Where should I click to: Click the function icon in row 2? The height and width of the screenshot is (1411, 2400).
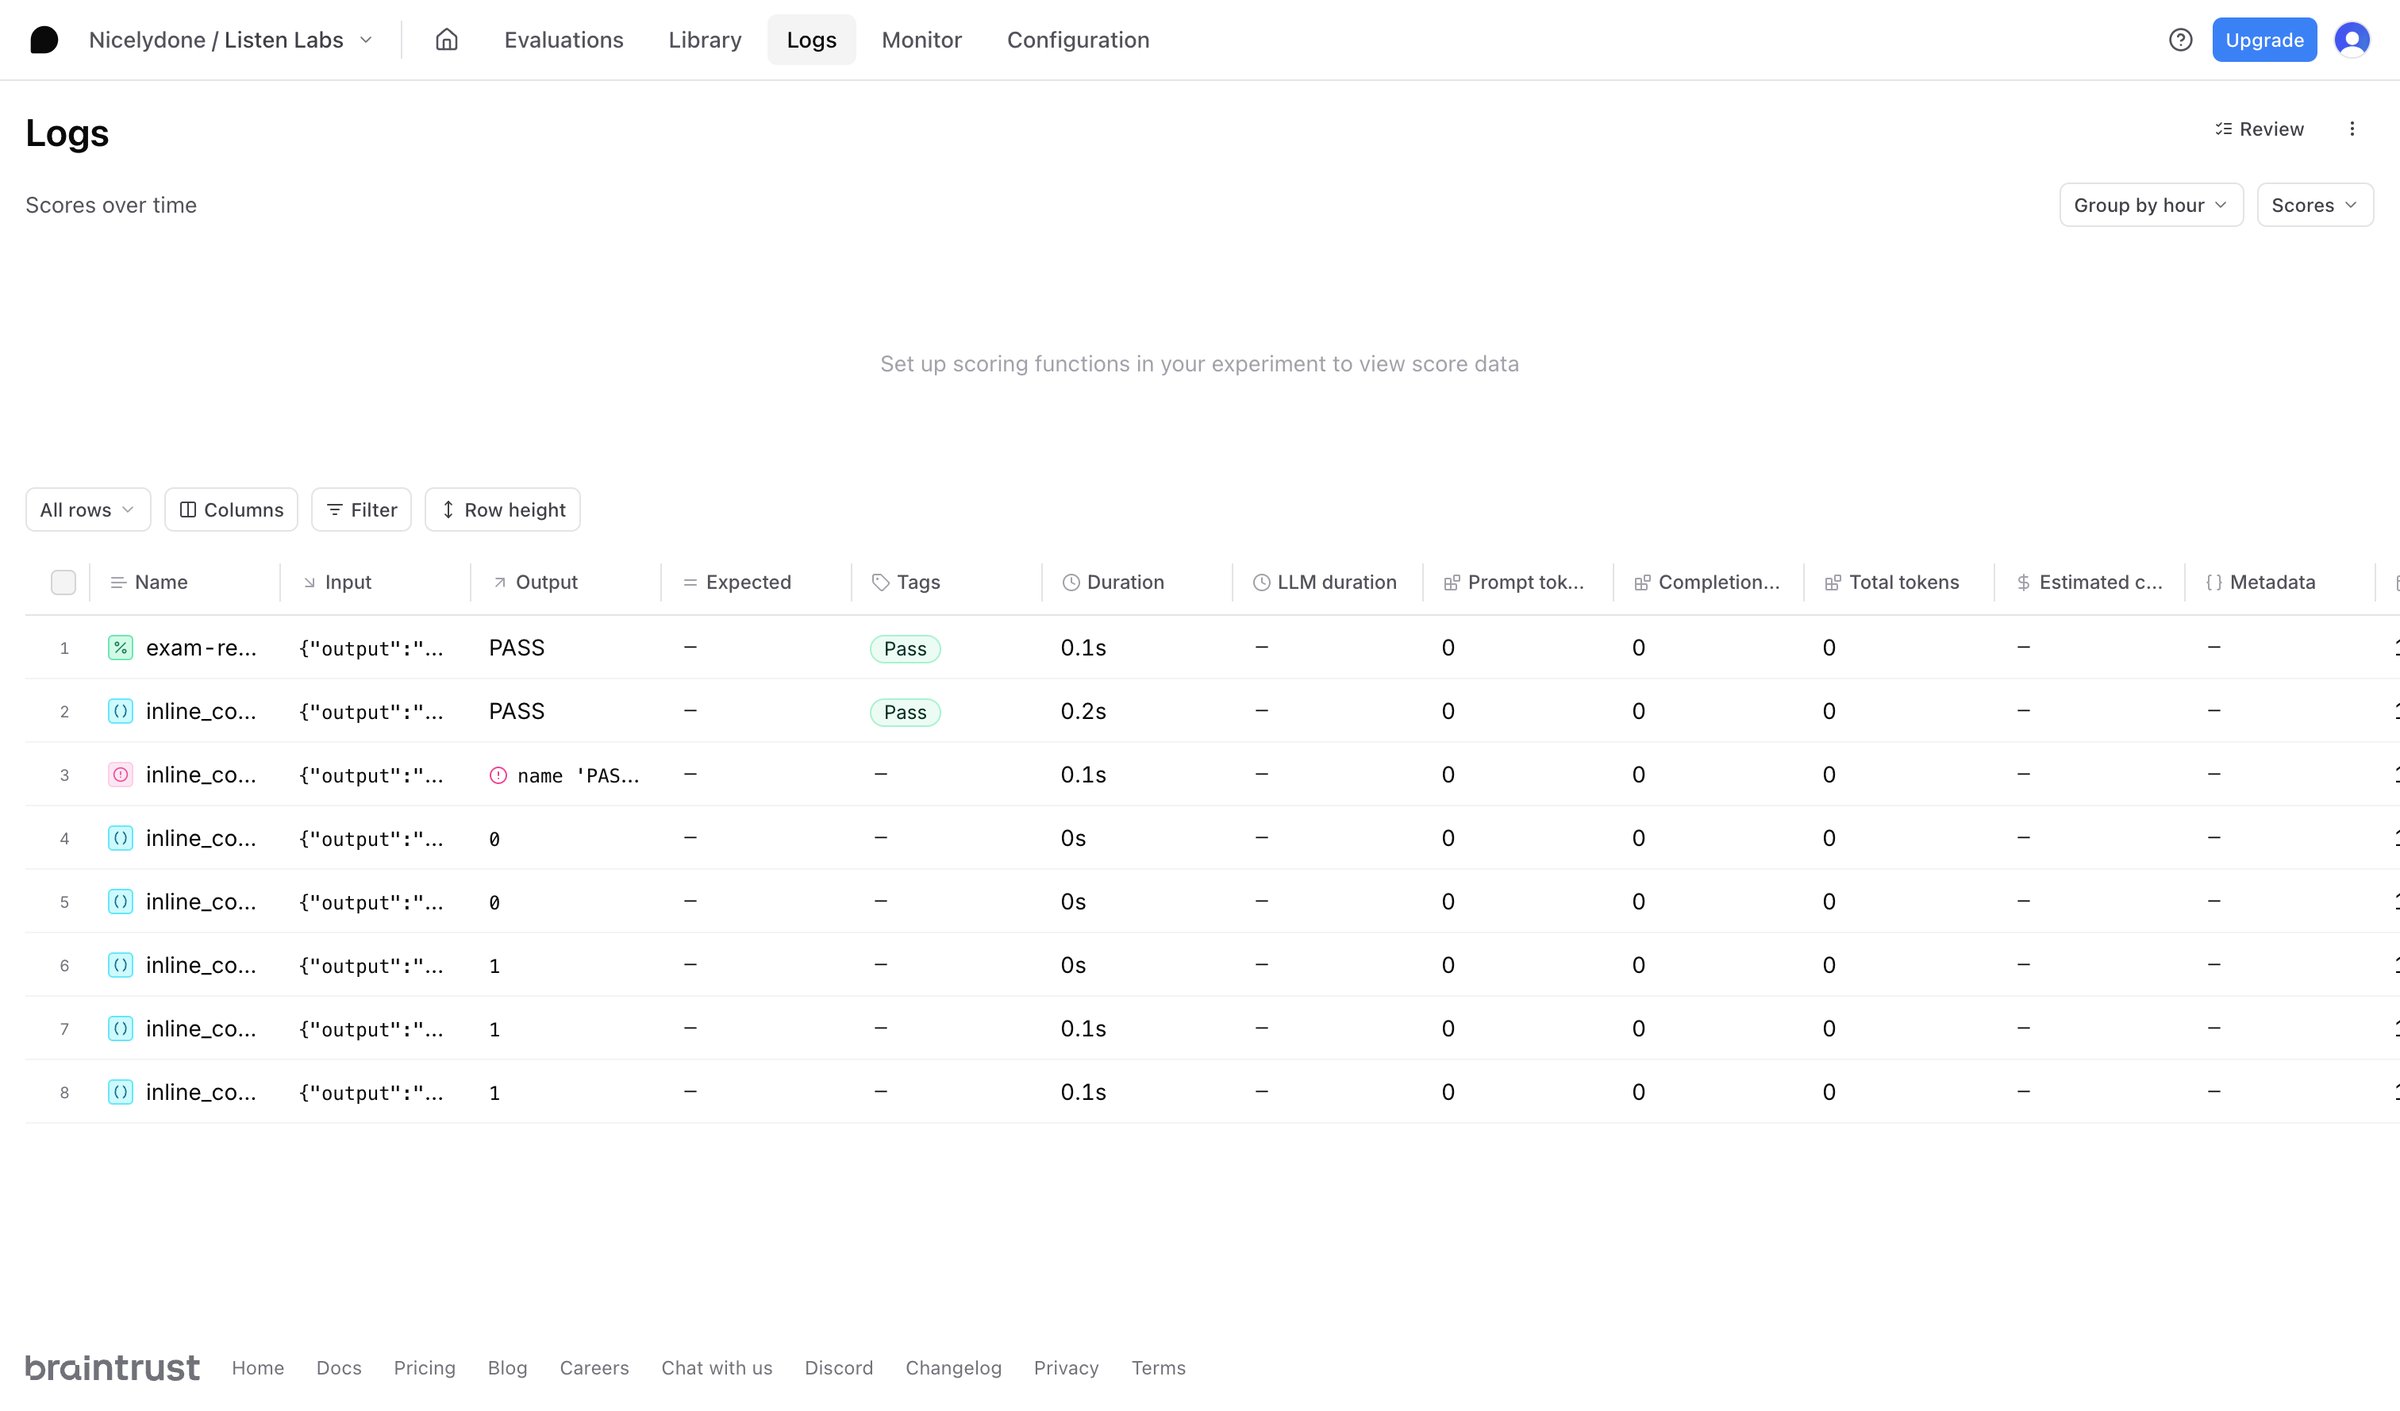(x=120, y=711)
